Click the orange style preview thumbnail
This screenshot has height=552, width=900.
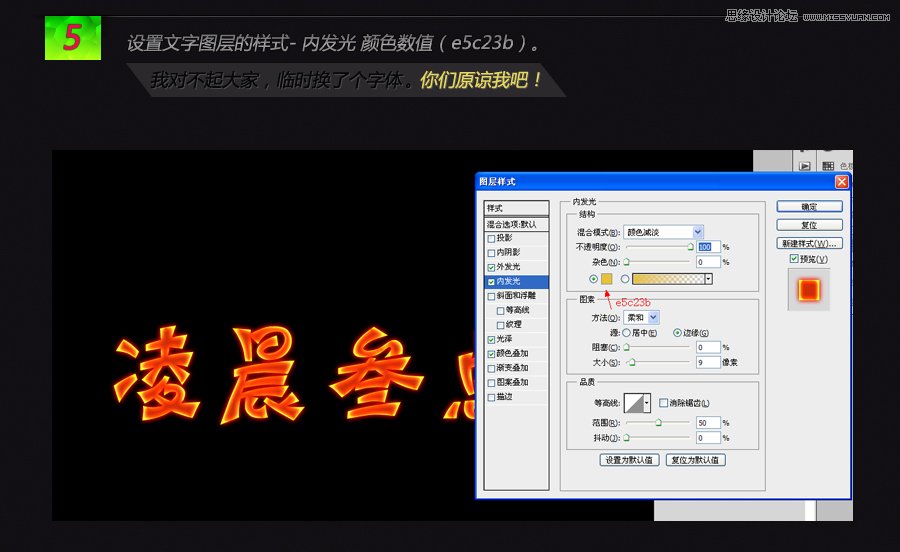click(809, 290)
